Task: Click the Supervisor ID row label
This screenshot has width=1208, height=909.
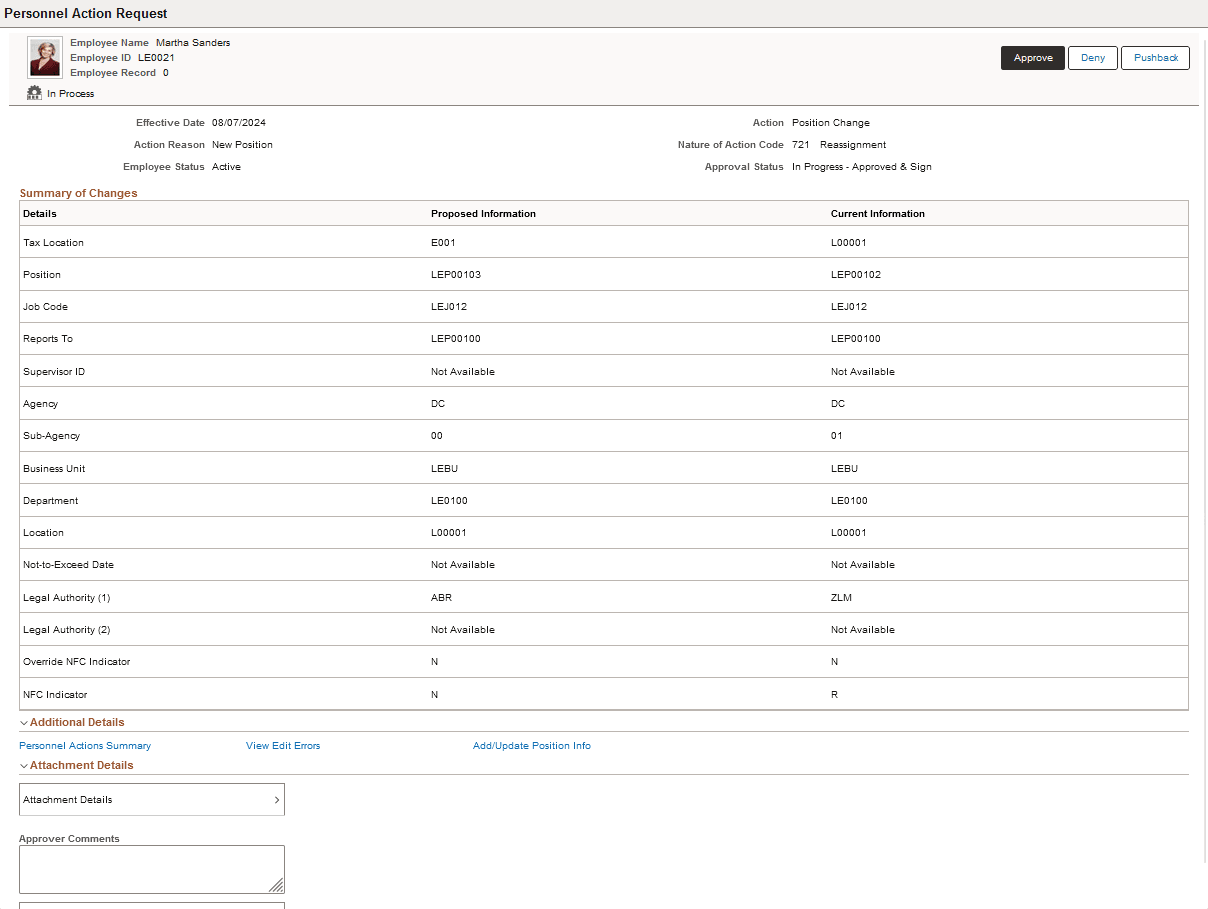Action: coord(54,371)
